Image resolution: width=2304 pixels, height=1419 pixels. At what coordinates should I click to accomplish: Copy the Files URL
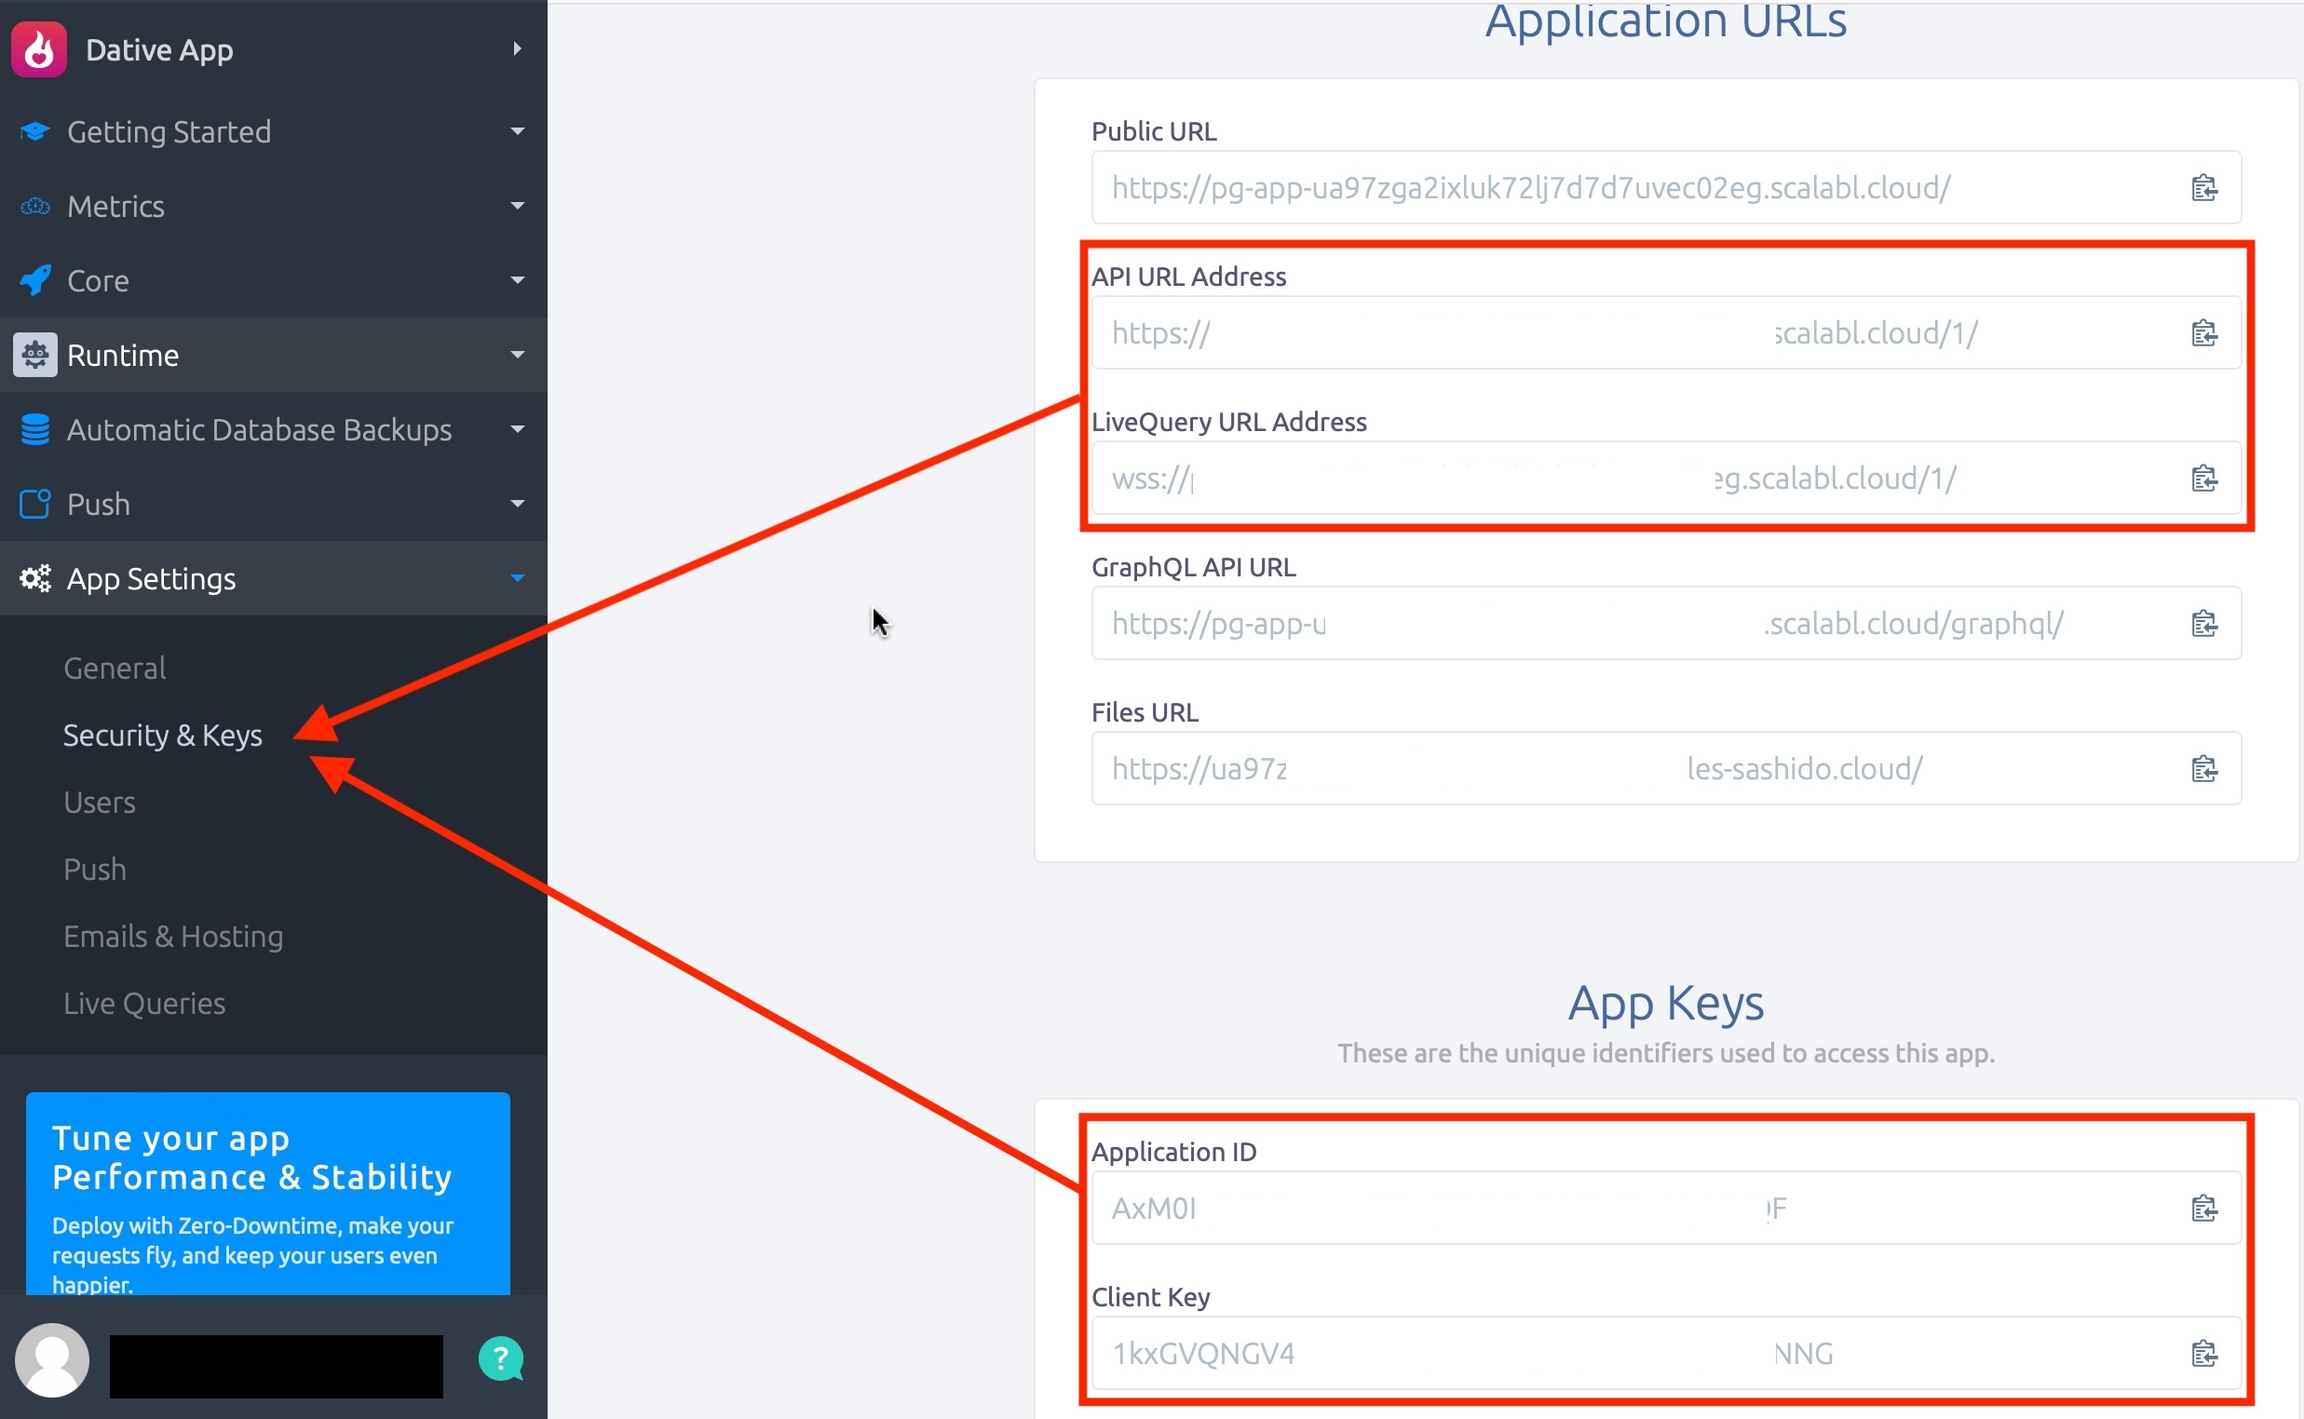2204,769
